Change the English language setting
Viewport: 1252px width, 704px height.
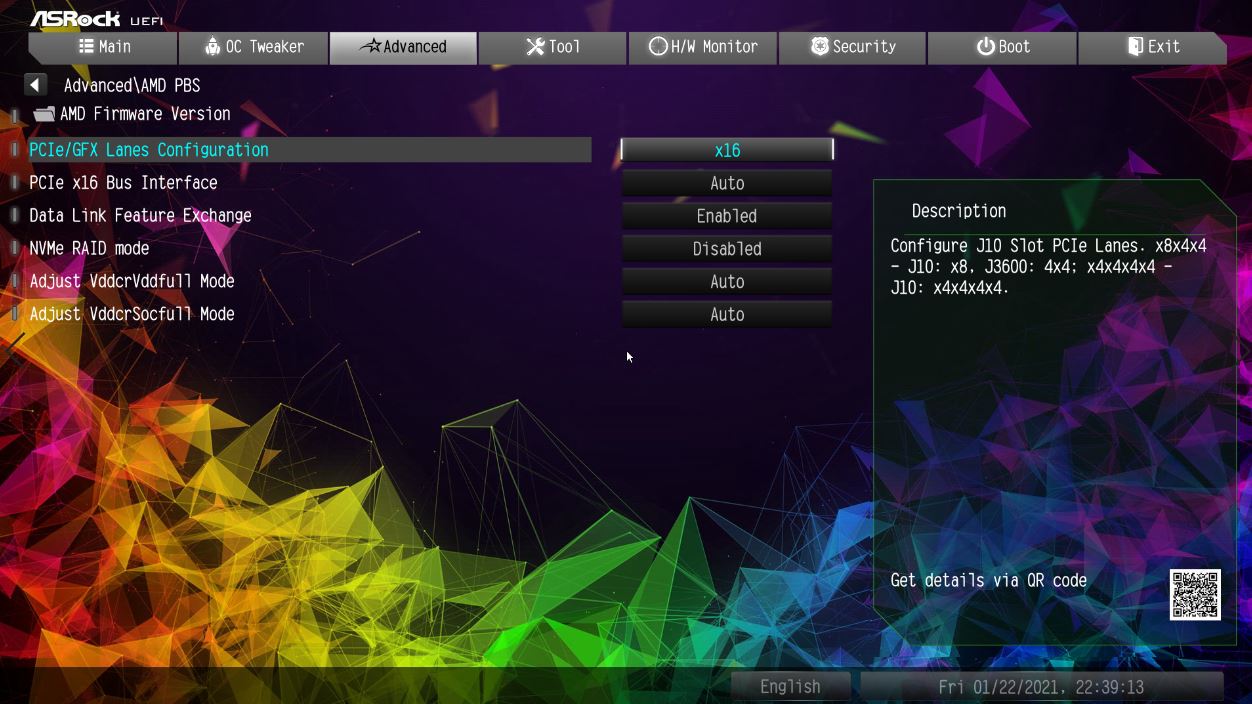tap(790, 687)
